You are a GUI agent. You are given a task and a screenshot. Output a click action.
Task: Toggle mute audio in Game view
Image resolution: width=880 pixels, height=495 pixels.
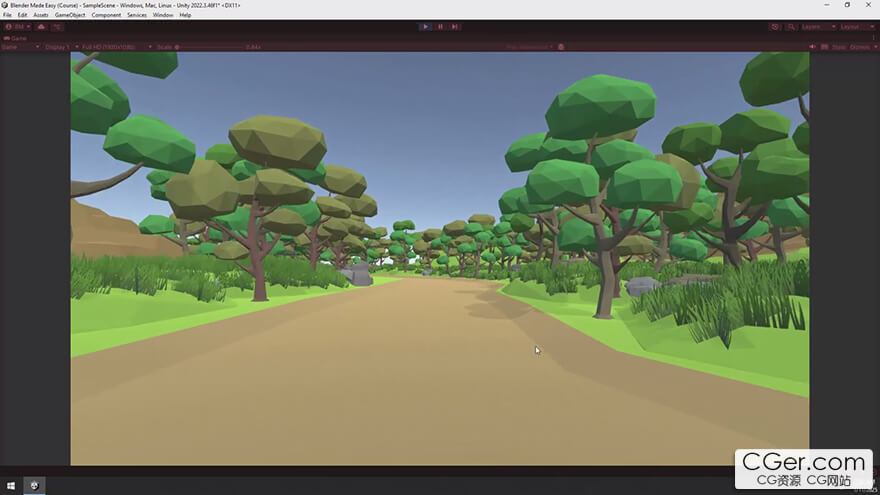[x=812, y=47]
